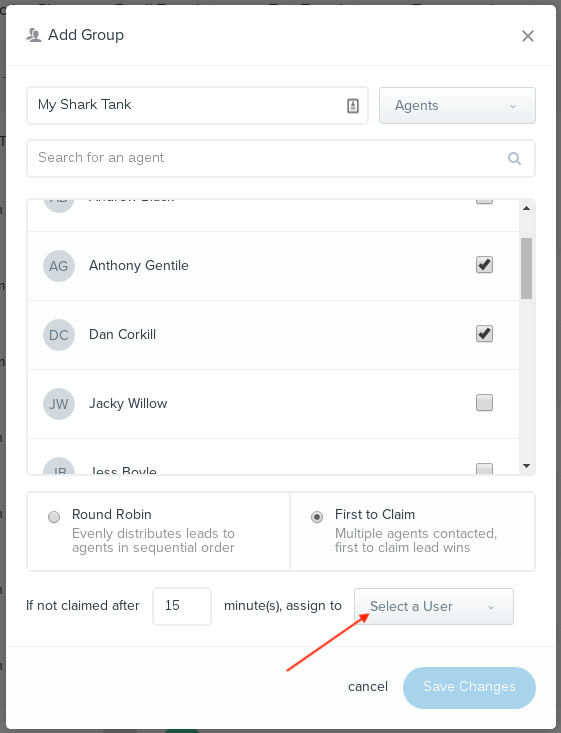561x733 pixels.
Task: Select the First to Claim radio option
Action: (317, 517)
